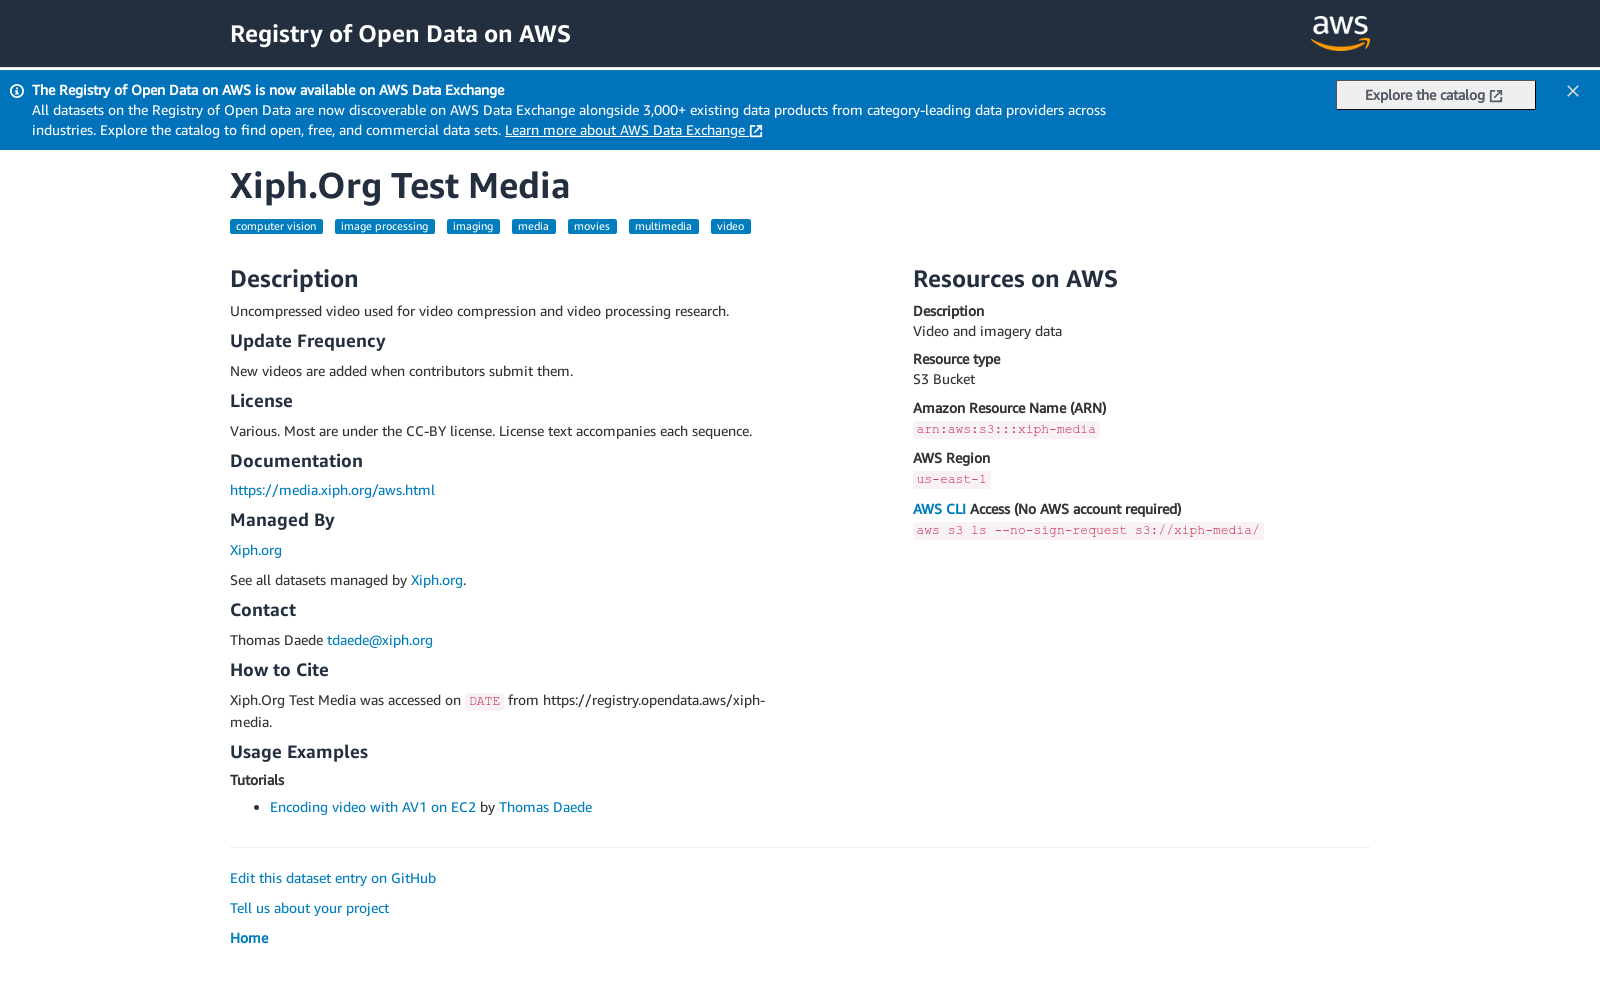Image resolution: width=1600 pixels, height=1000 pixels.
Task: Click the aws s3 ls command text
Action: pos(1088,531)
